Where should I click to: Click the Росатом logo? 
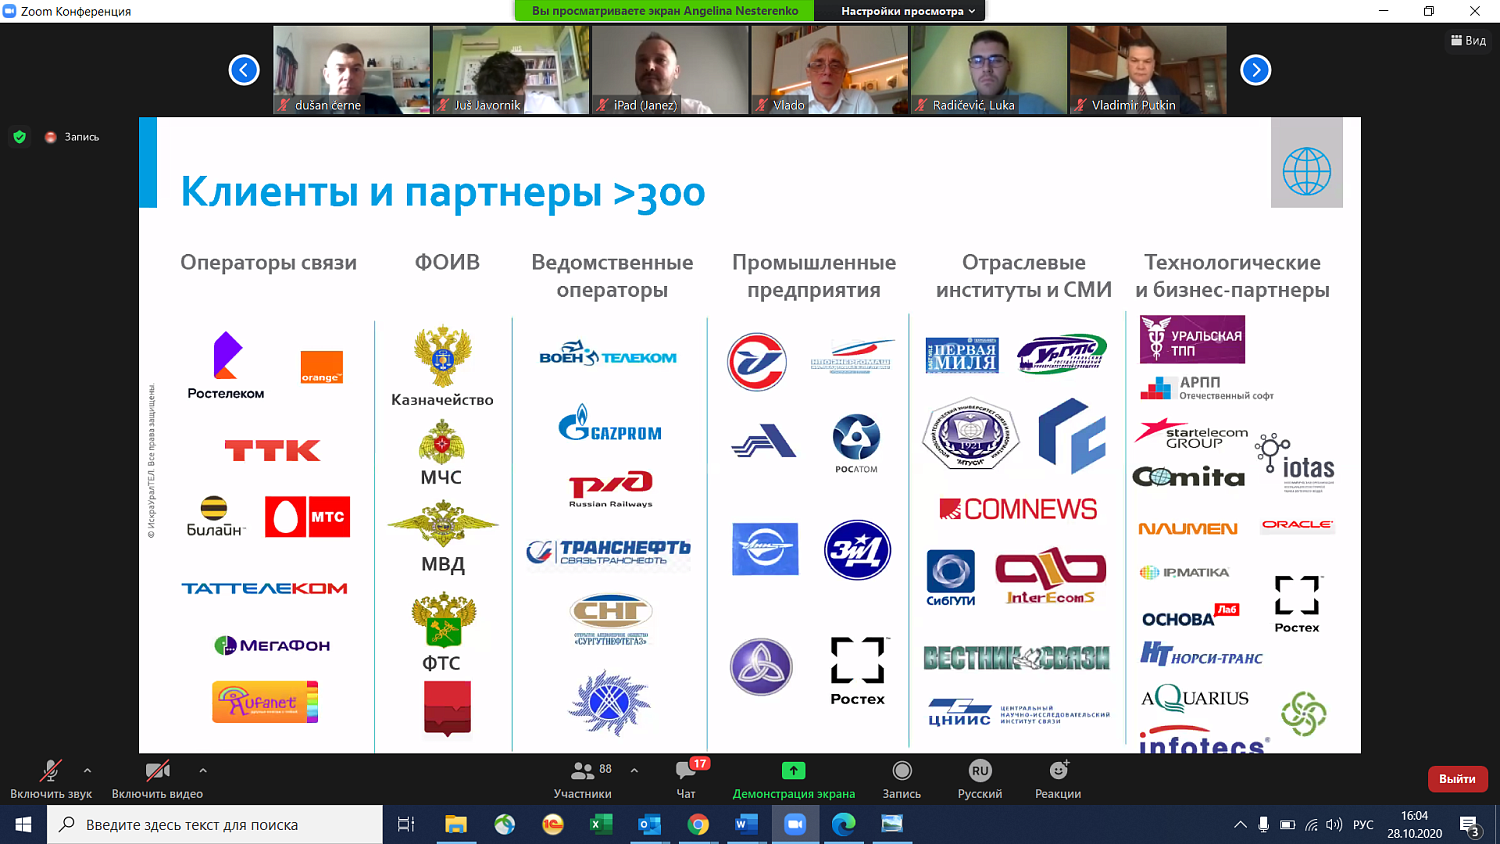tap(856, 443)
